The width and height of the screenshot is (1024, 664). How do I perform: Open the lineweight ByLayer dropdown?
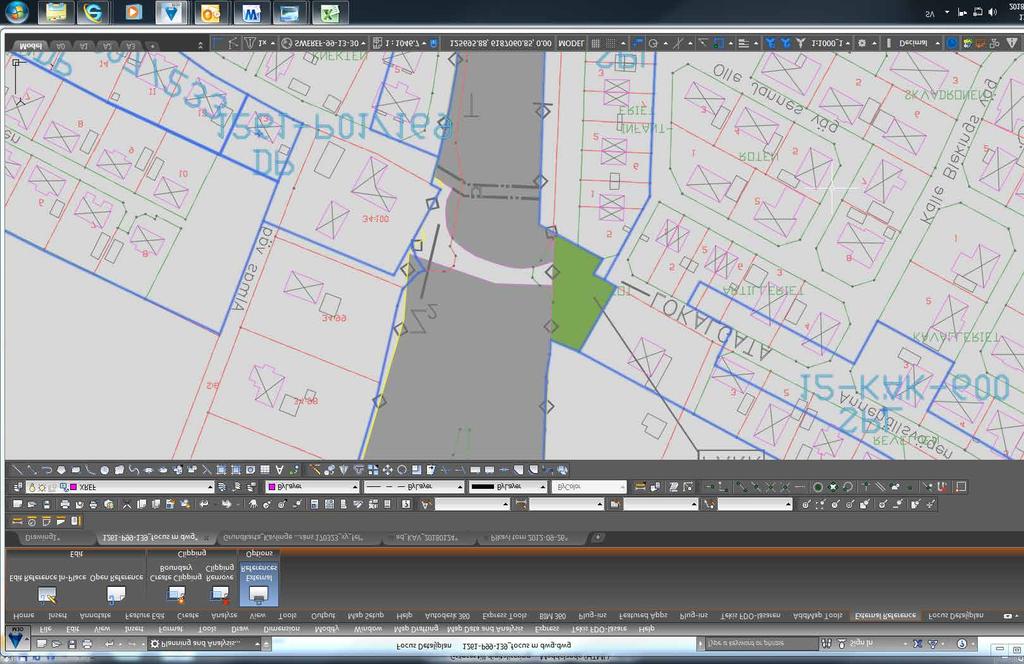[507, 487]
